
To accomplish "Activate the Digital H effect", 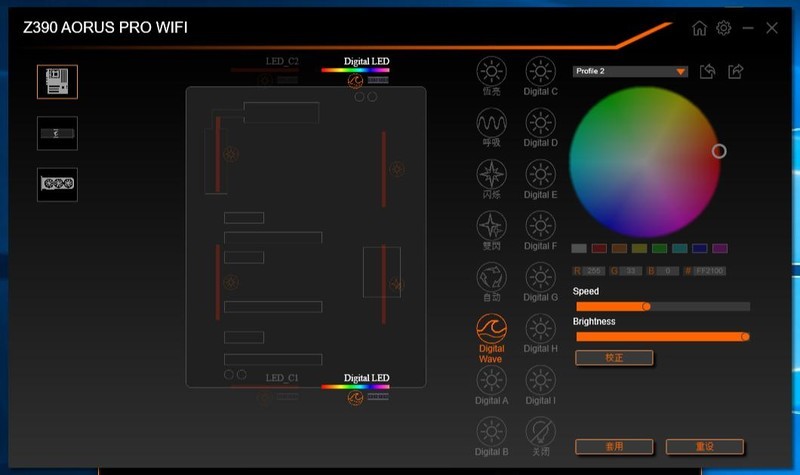I will click(x=540, y=329).
